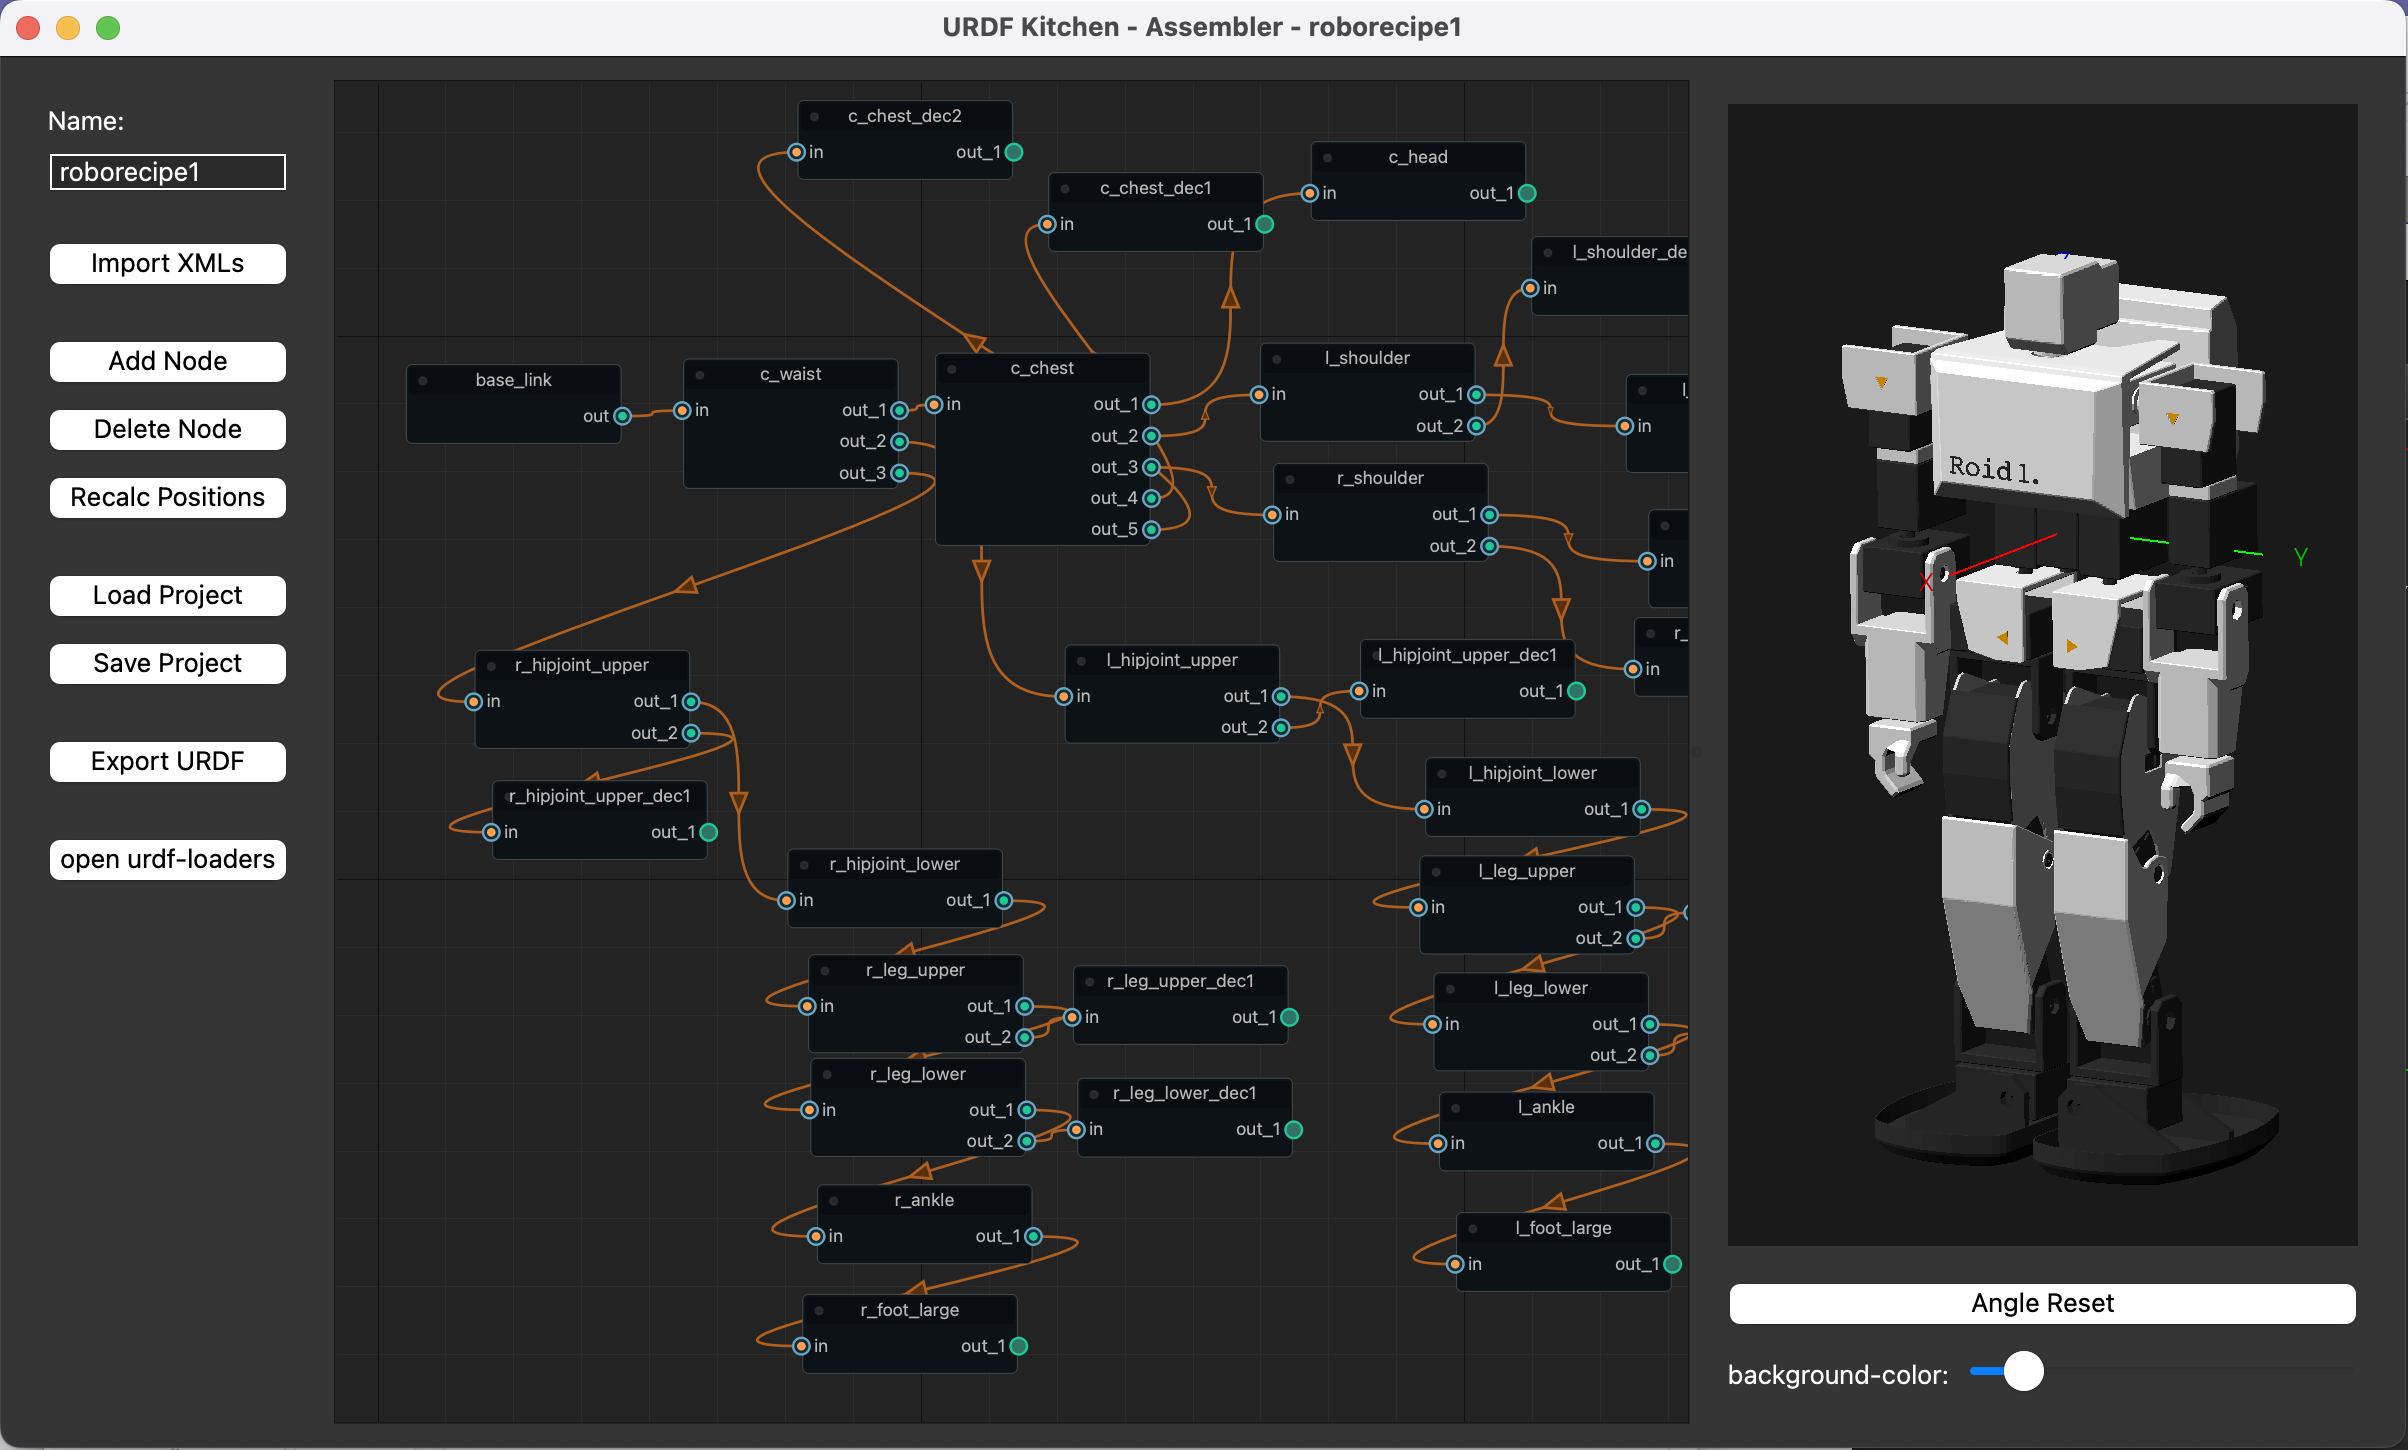Click the in port of l_hipjoint_lower
This screenshot has height=1450, width=2408.
1424,809
